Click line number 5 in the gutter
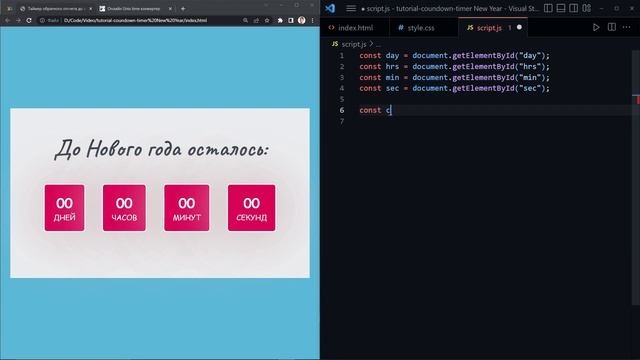The image size is (640, 360). 342,99
